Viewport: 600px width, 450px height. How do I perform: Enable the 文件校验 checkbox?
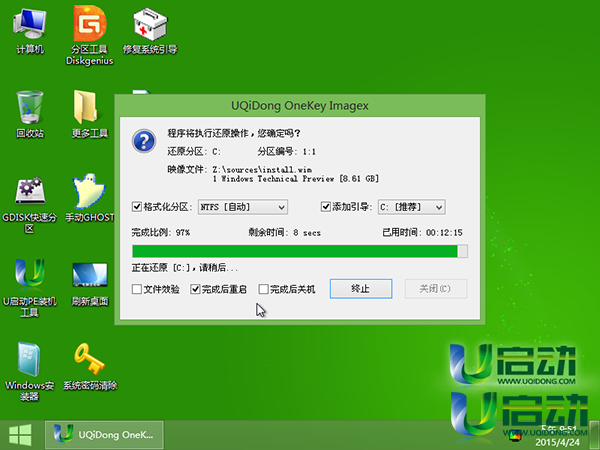click(137, 289)
